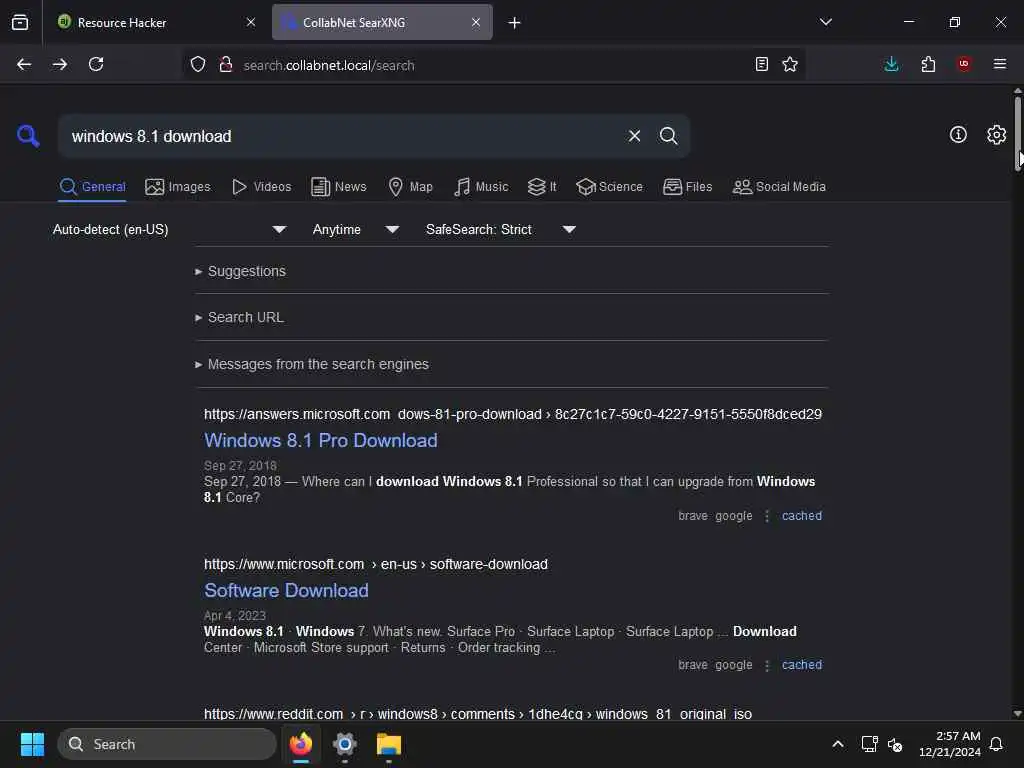This screenshot has width=1024, height=768.
Task: Select the Videos search category
Action: click(262, 187)
